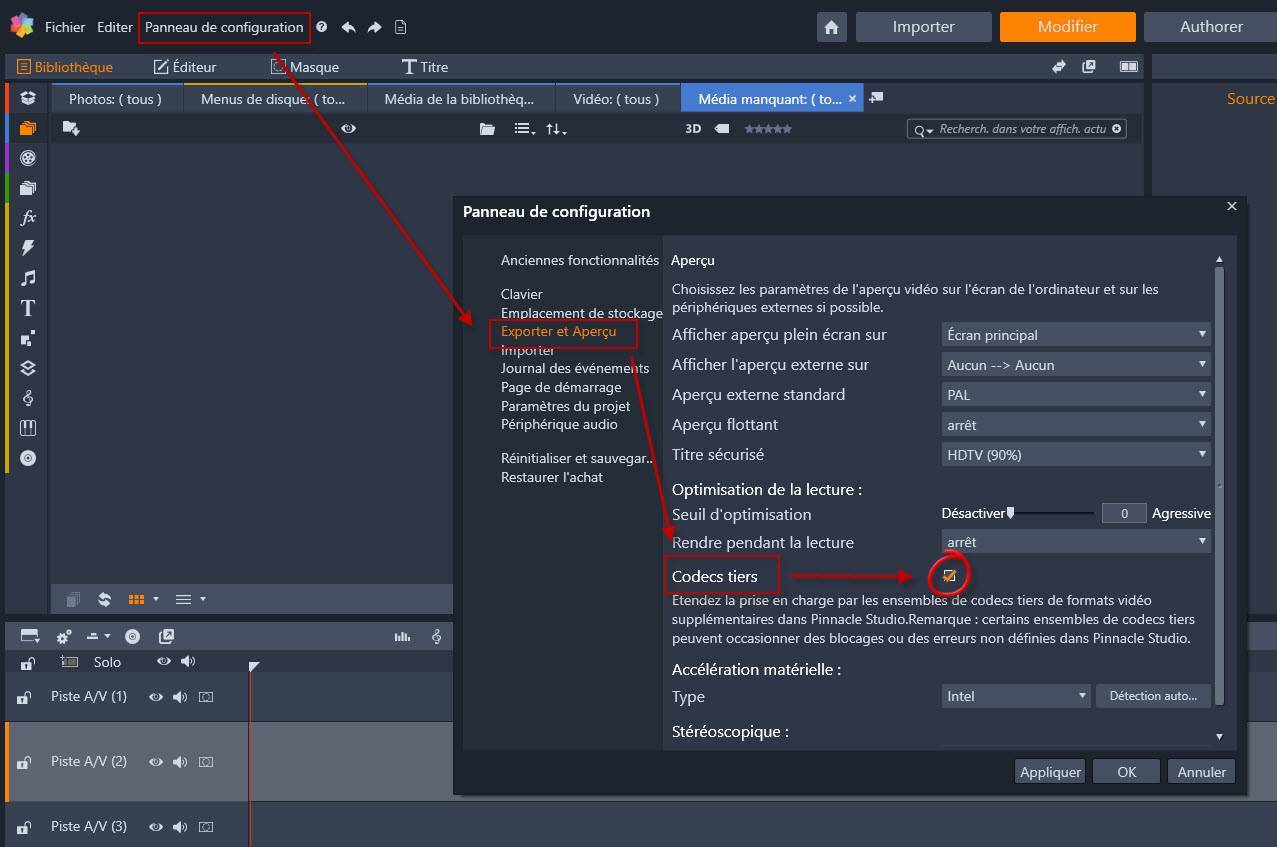The height and width of the screenshot is (847, 1277).
Task: Click the help question mark icon
Action: (322, 27)
